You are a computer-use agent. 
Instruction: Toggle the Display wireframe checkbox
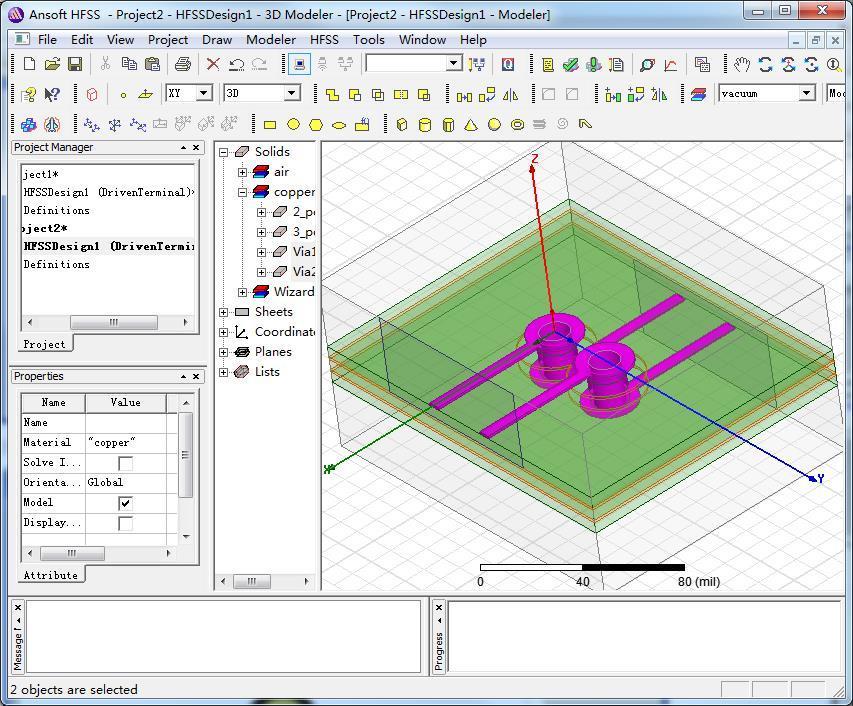click(x=125, y=523)
